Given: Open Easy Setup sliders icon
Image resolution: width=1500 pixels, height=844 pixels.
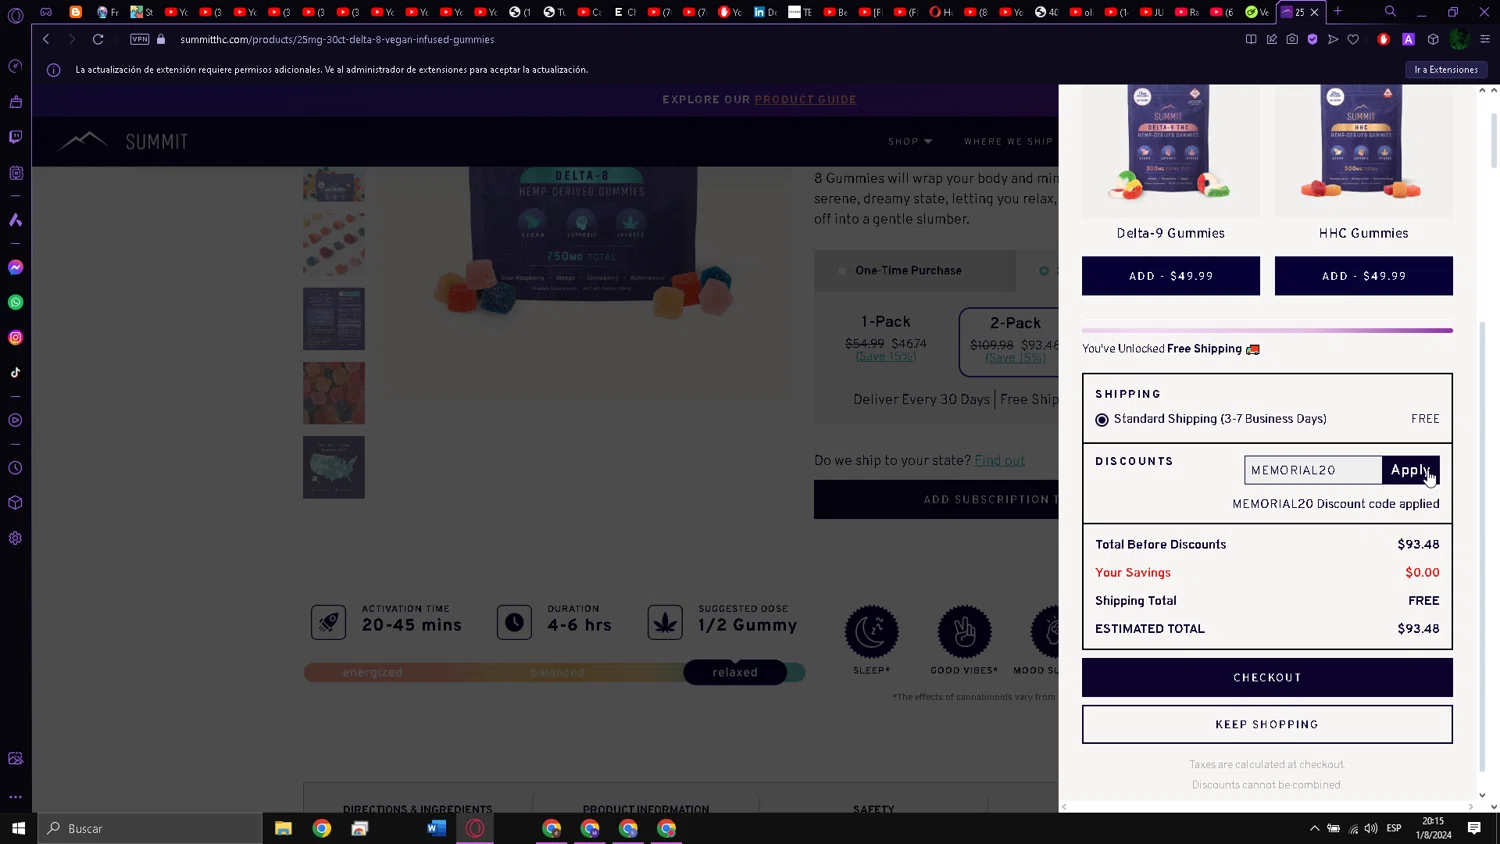Looking at the screenshot, I should point(1485,39).
